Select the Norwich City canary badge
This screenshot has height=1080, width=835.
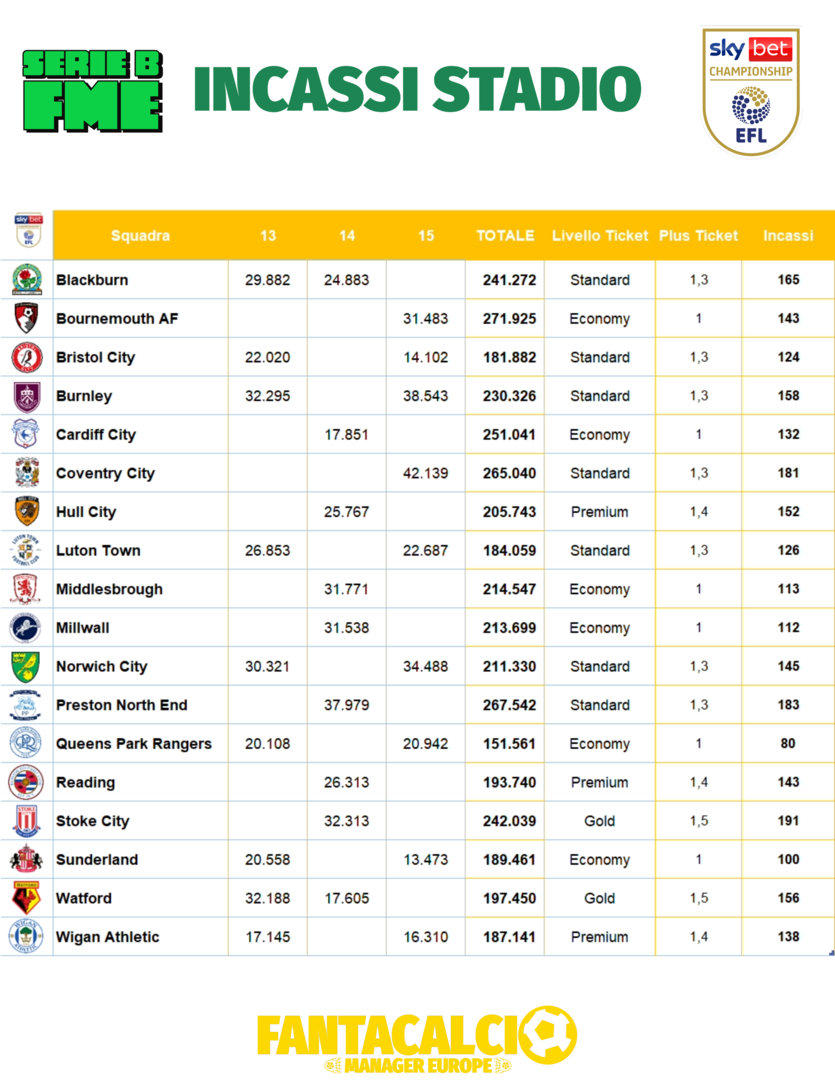pyautogui.click(x=26, y=667)
